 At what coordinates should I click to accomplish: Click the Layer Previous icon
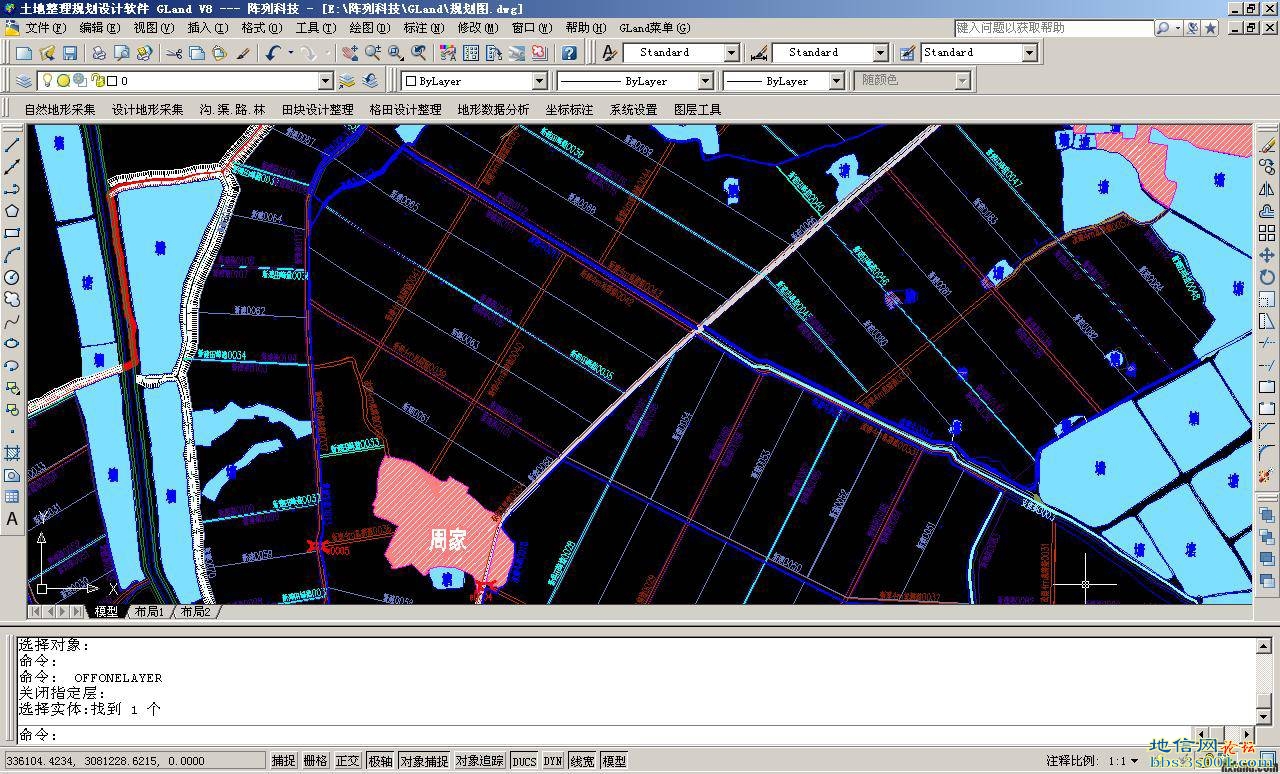(x=370, y=81)
